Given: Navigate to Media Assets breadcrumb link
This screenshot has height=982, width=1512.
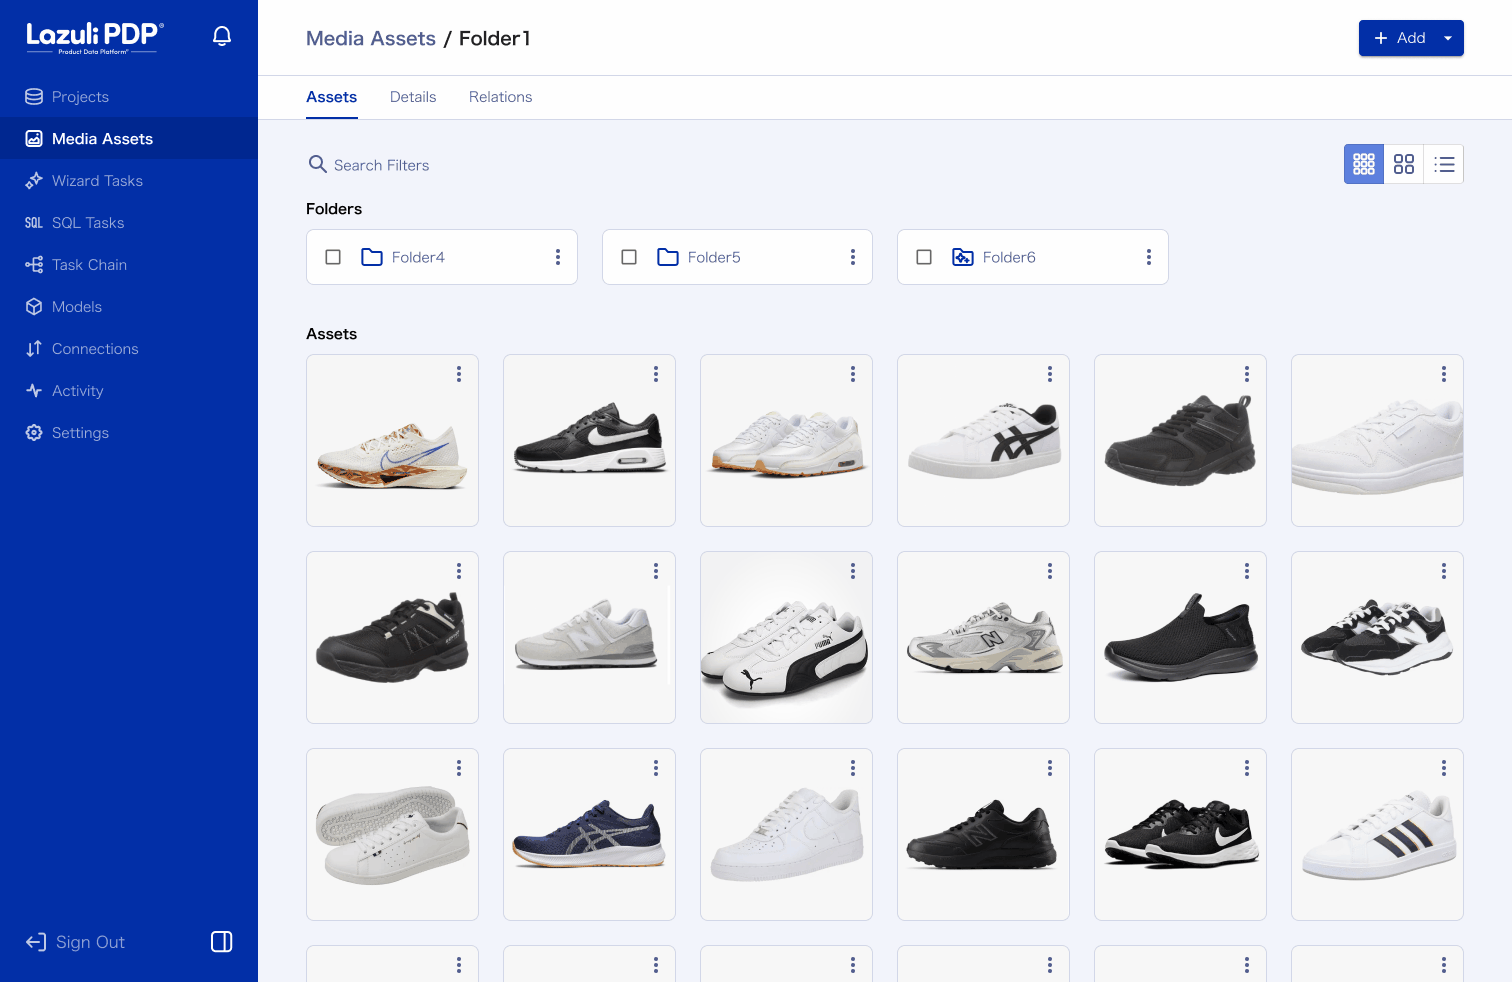Looking at the screenshot, I should 370,38.
